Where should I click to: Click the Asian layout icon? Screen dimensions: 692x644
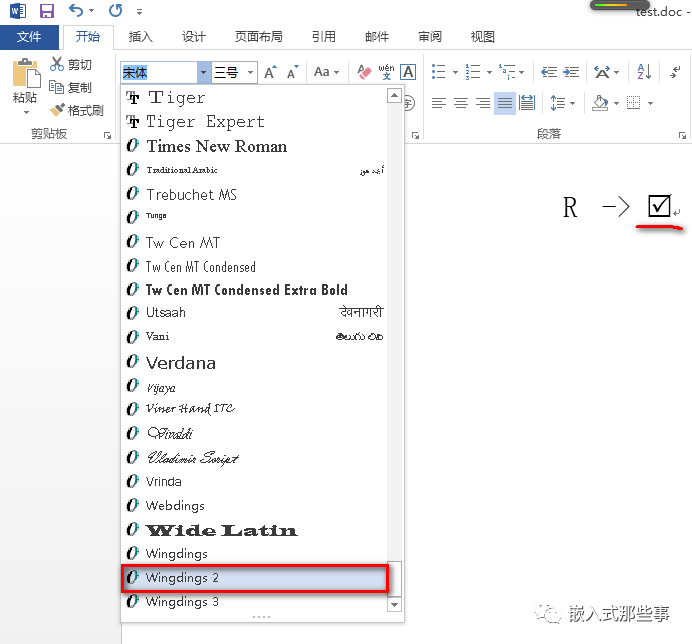(x=602, y=72)
